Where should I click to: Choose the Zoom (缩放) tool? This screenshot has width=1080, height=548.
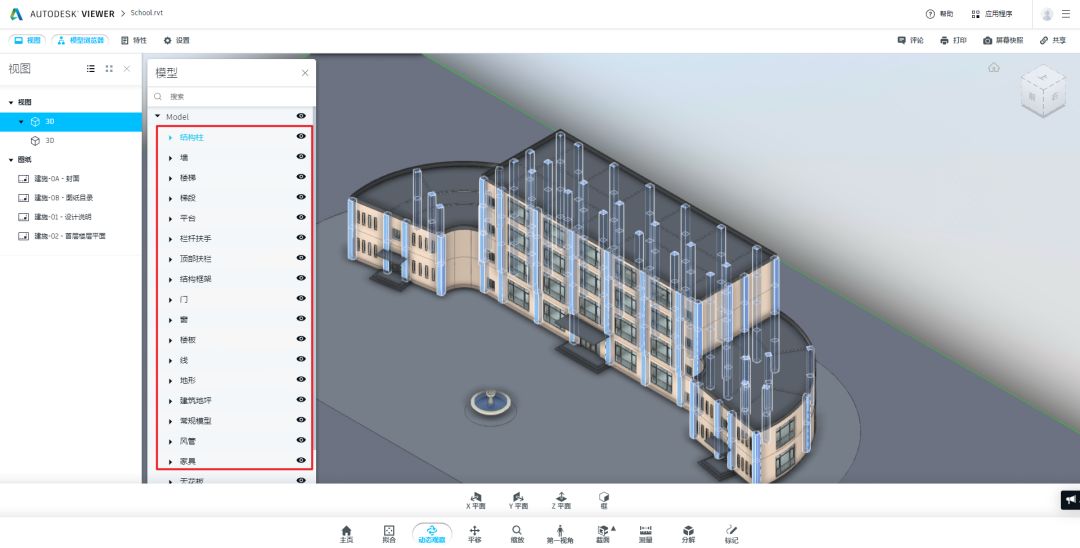click(x=517, y=534)
